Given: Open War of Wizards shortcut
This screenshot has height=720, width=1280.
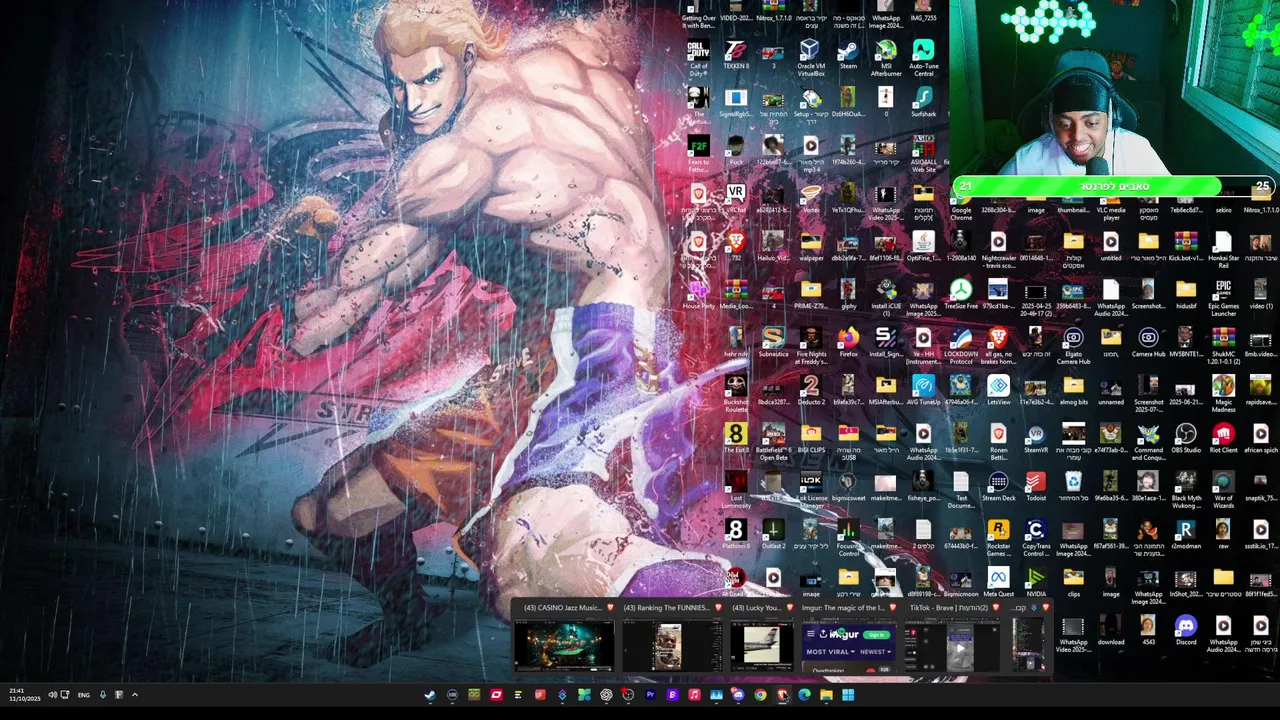Looking at the screenshot, I should pyautogui.click(x=1223, y=488).
